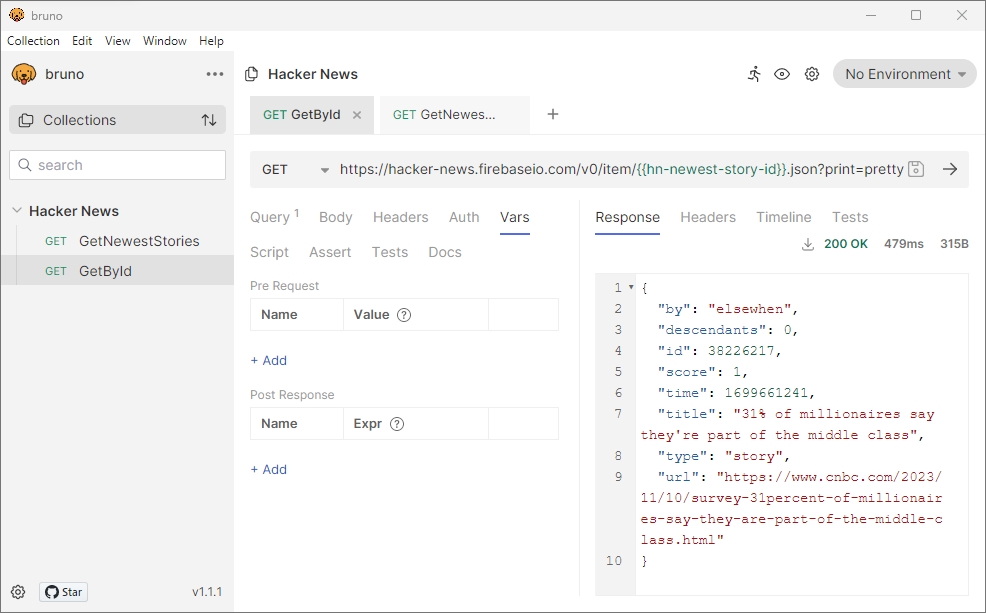This screenshot has width=986, height=613.
Task: Click the eye icon for variables view
Action: point(782,74)
